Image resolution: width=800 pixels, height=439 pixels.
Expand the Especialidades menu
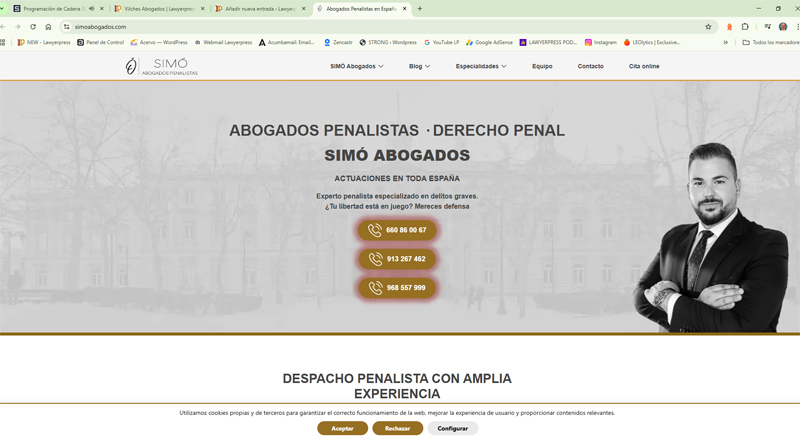[481, 66]
